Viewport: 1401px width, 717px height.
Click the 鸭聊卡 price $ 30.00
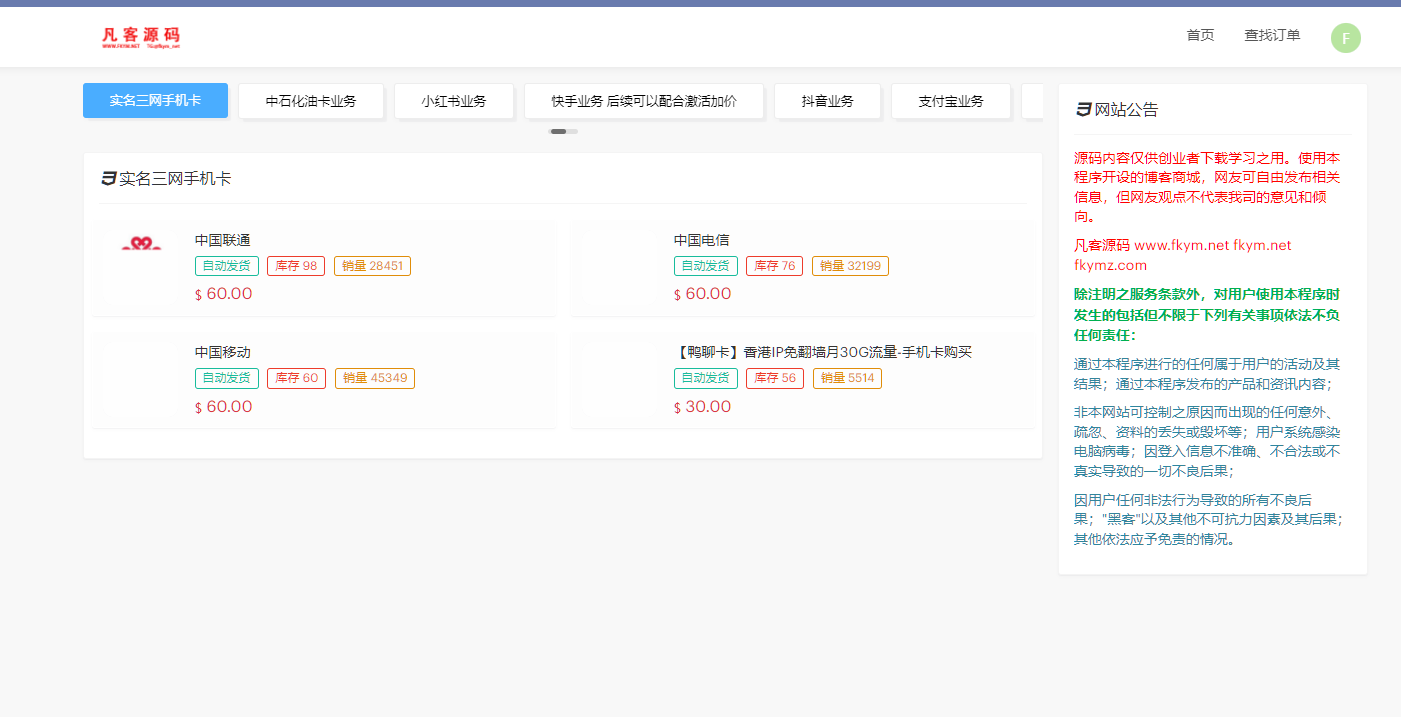pos(702,407)
